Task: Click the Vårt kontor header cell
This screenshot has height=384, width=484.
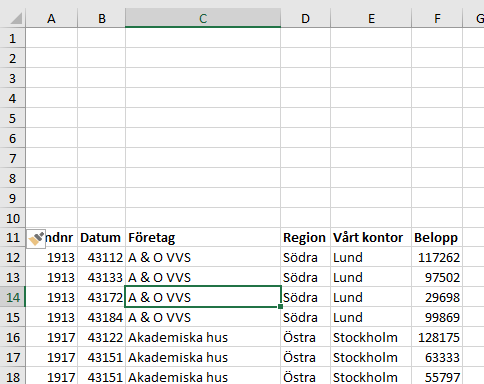Action: click(371, 237)
